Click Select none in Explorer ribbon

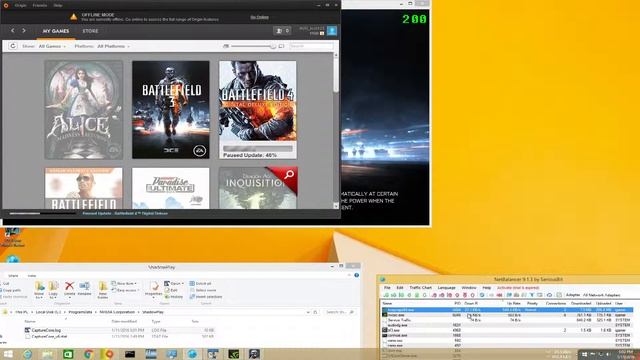pos(203,290)
